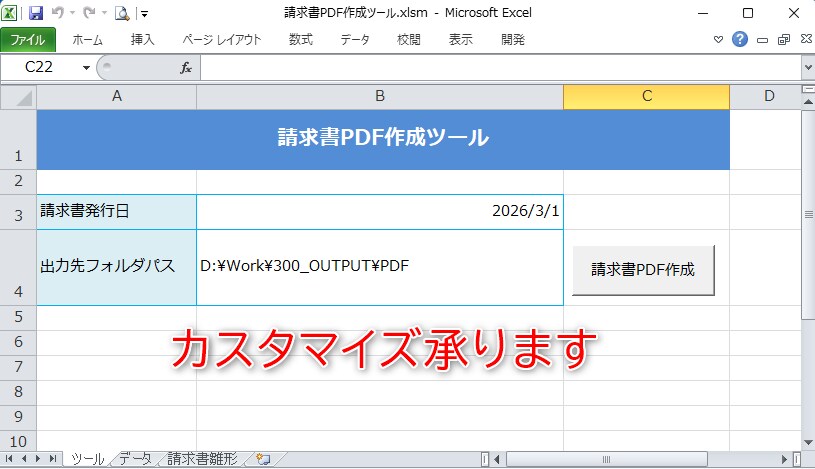Open the 校閲 ribbon tab
Viewport: 815px width, 469px height.
(409, 40)
